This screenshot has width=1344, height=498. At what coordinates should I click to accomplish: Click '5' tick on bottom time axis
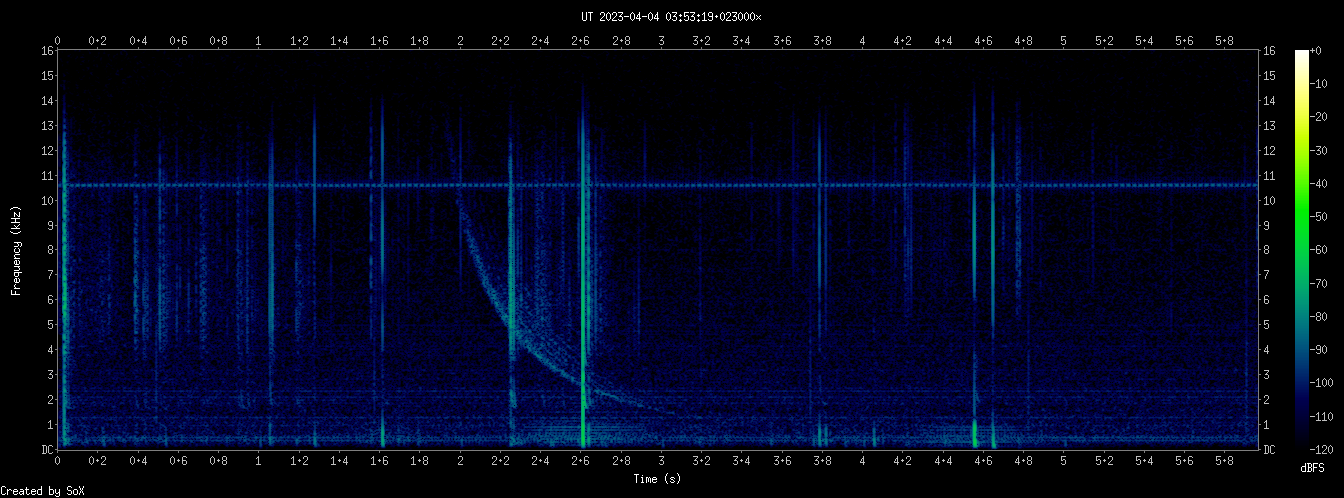click(x=1064, y=461)
